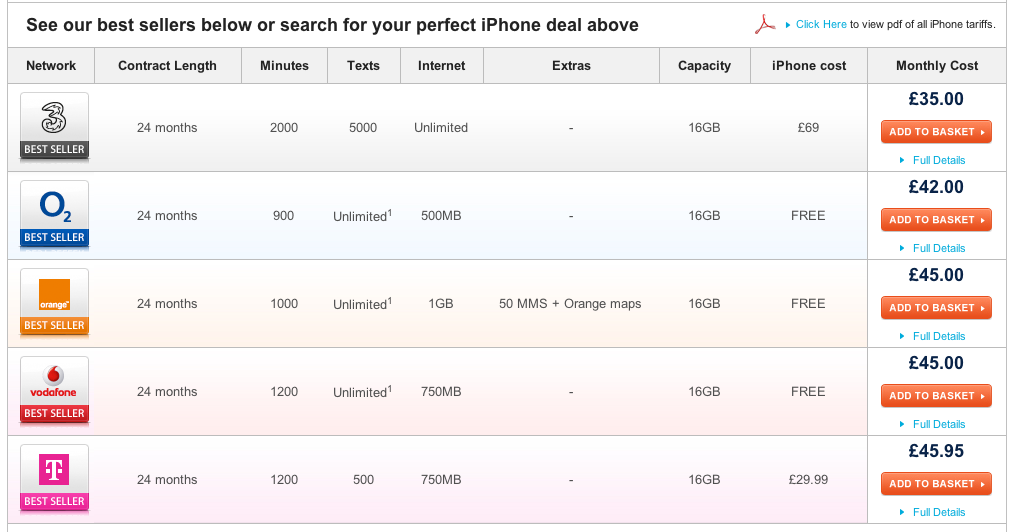
Task: Click the Vodafone network best seller logo
Action: [54, 390]
